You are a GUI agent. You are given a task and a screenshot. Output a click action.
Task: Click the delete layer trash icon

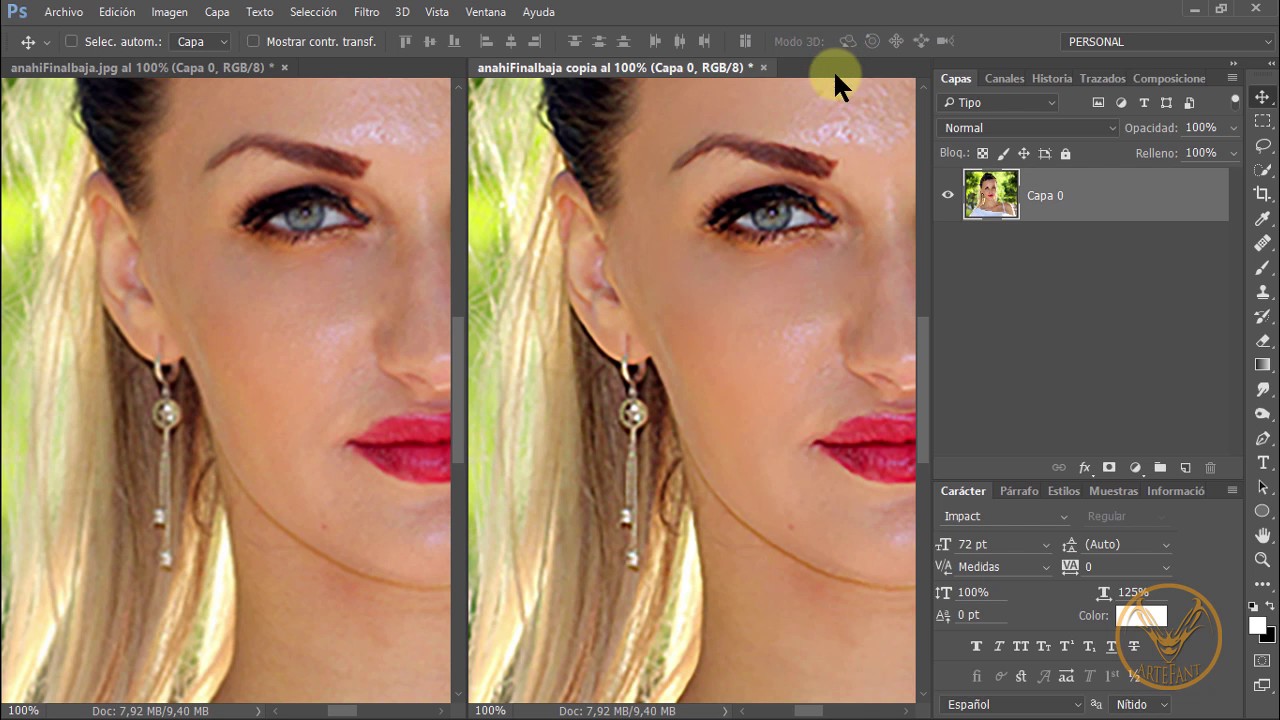[1210, 467]
